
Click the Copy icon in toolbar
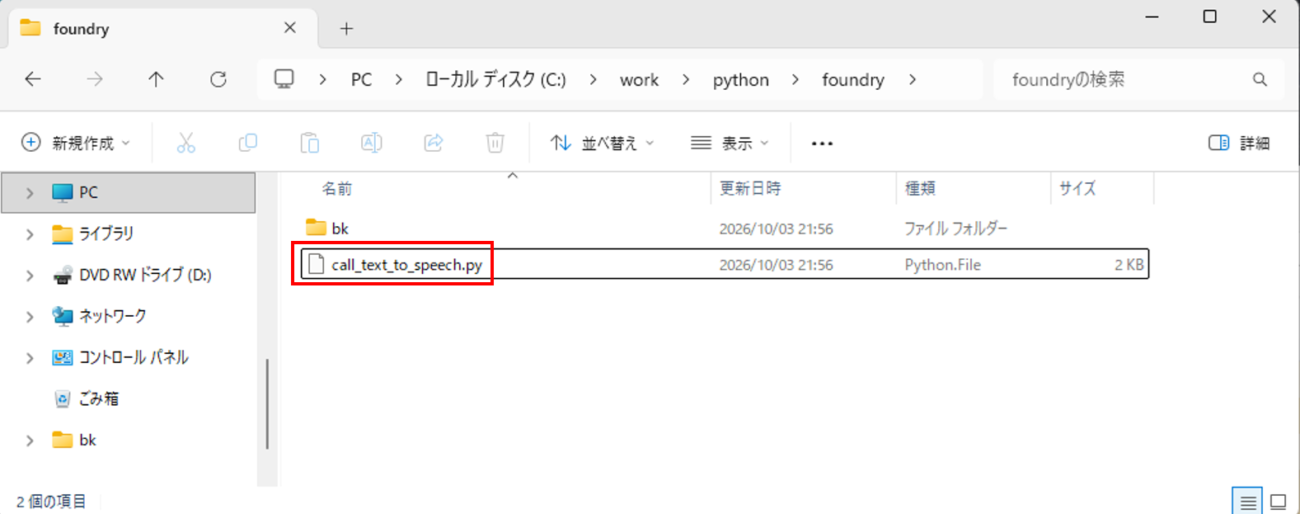(248, 143)
